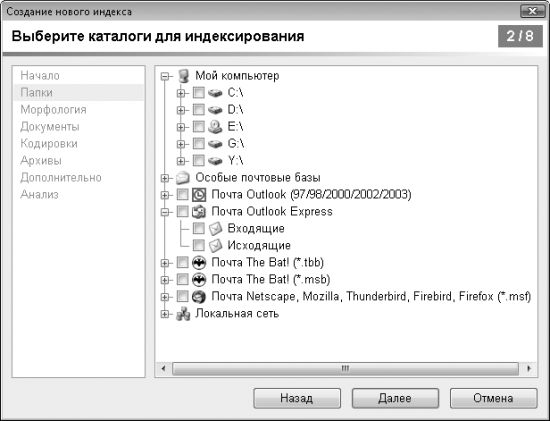Tick The Bat! (*.msb) checkbox
Viewport: 550px width, 421px height.
182,279
